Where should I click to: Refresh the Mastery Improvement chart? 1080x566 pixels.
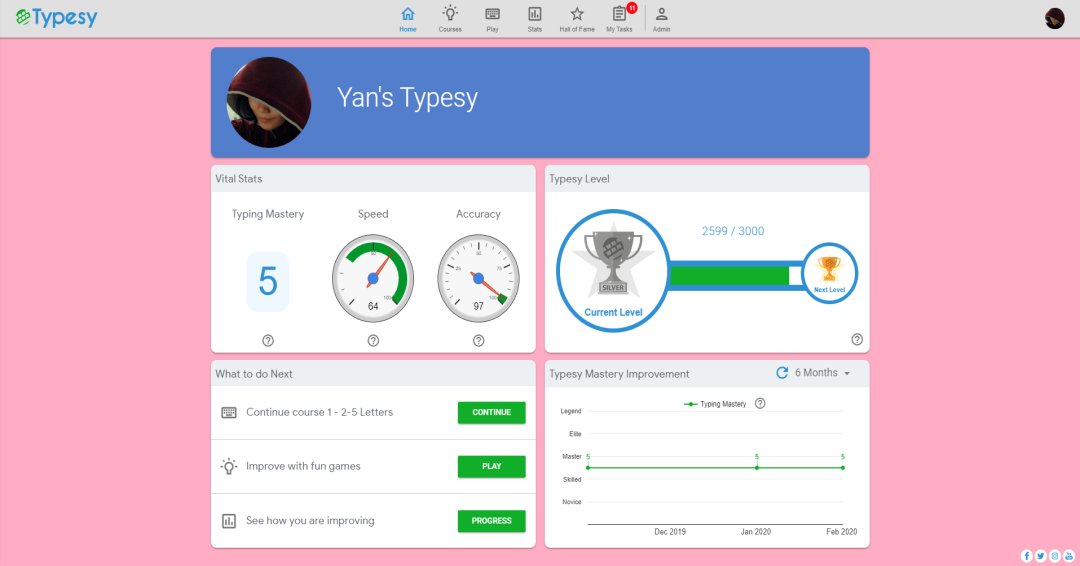tap(782, 373)
